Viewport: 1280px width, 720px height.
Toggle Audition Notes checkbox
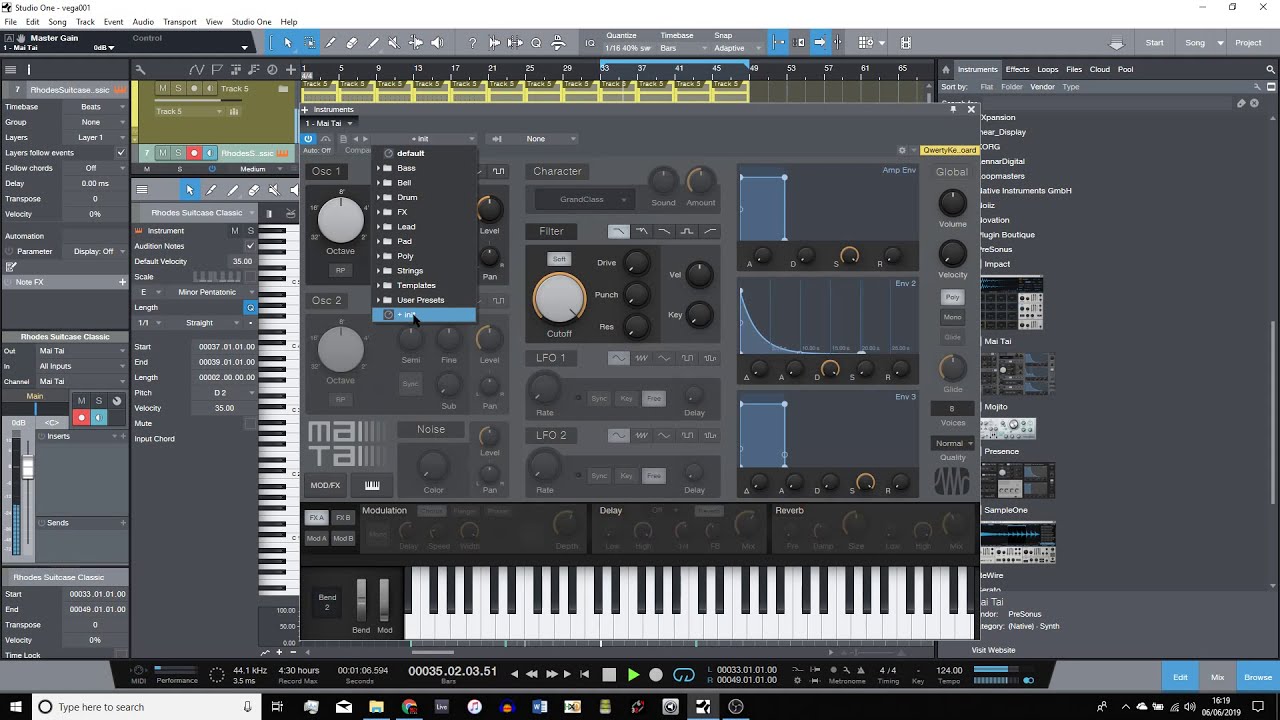coord(250,246)
